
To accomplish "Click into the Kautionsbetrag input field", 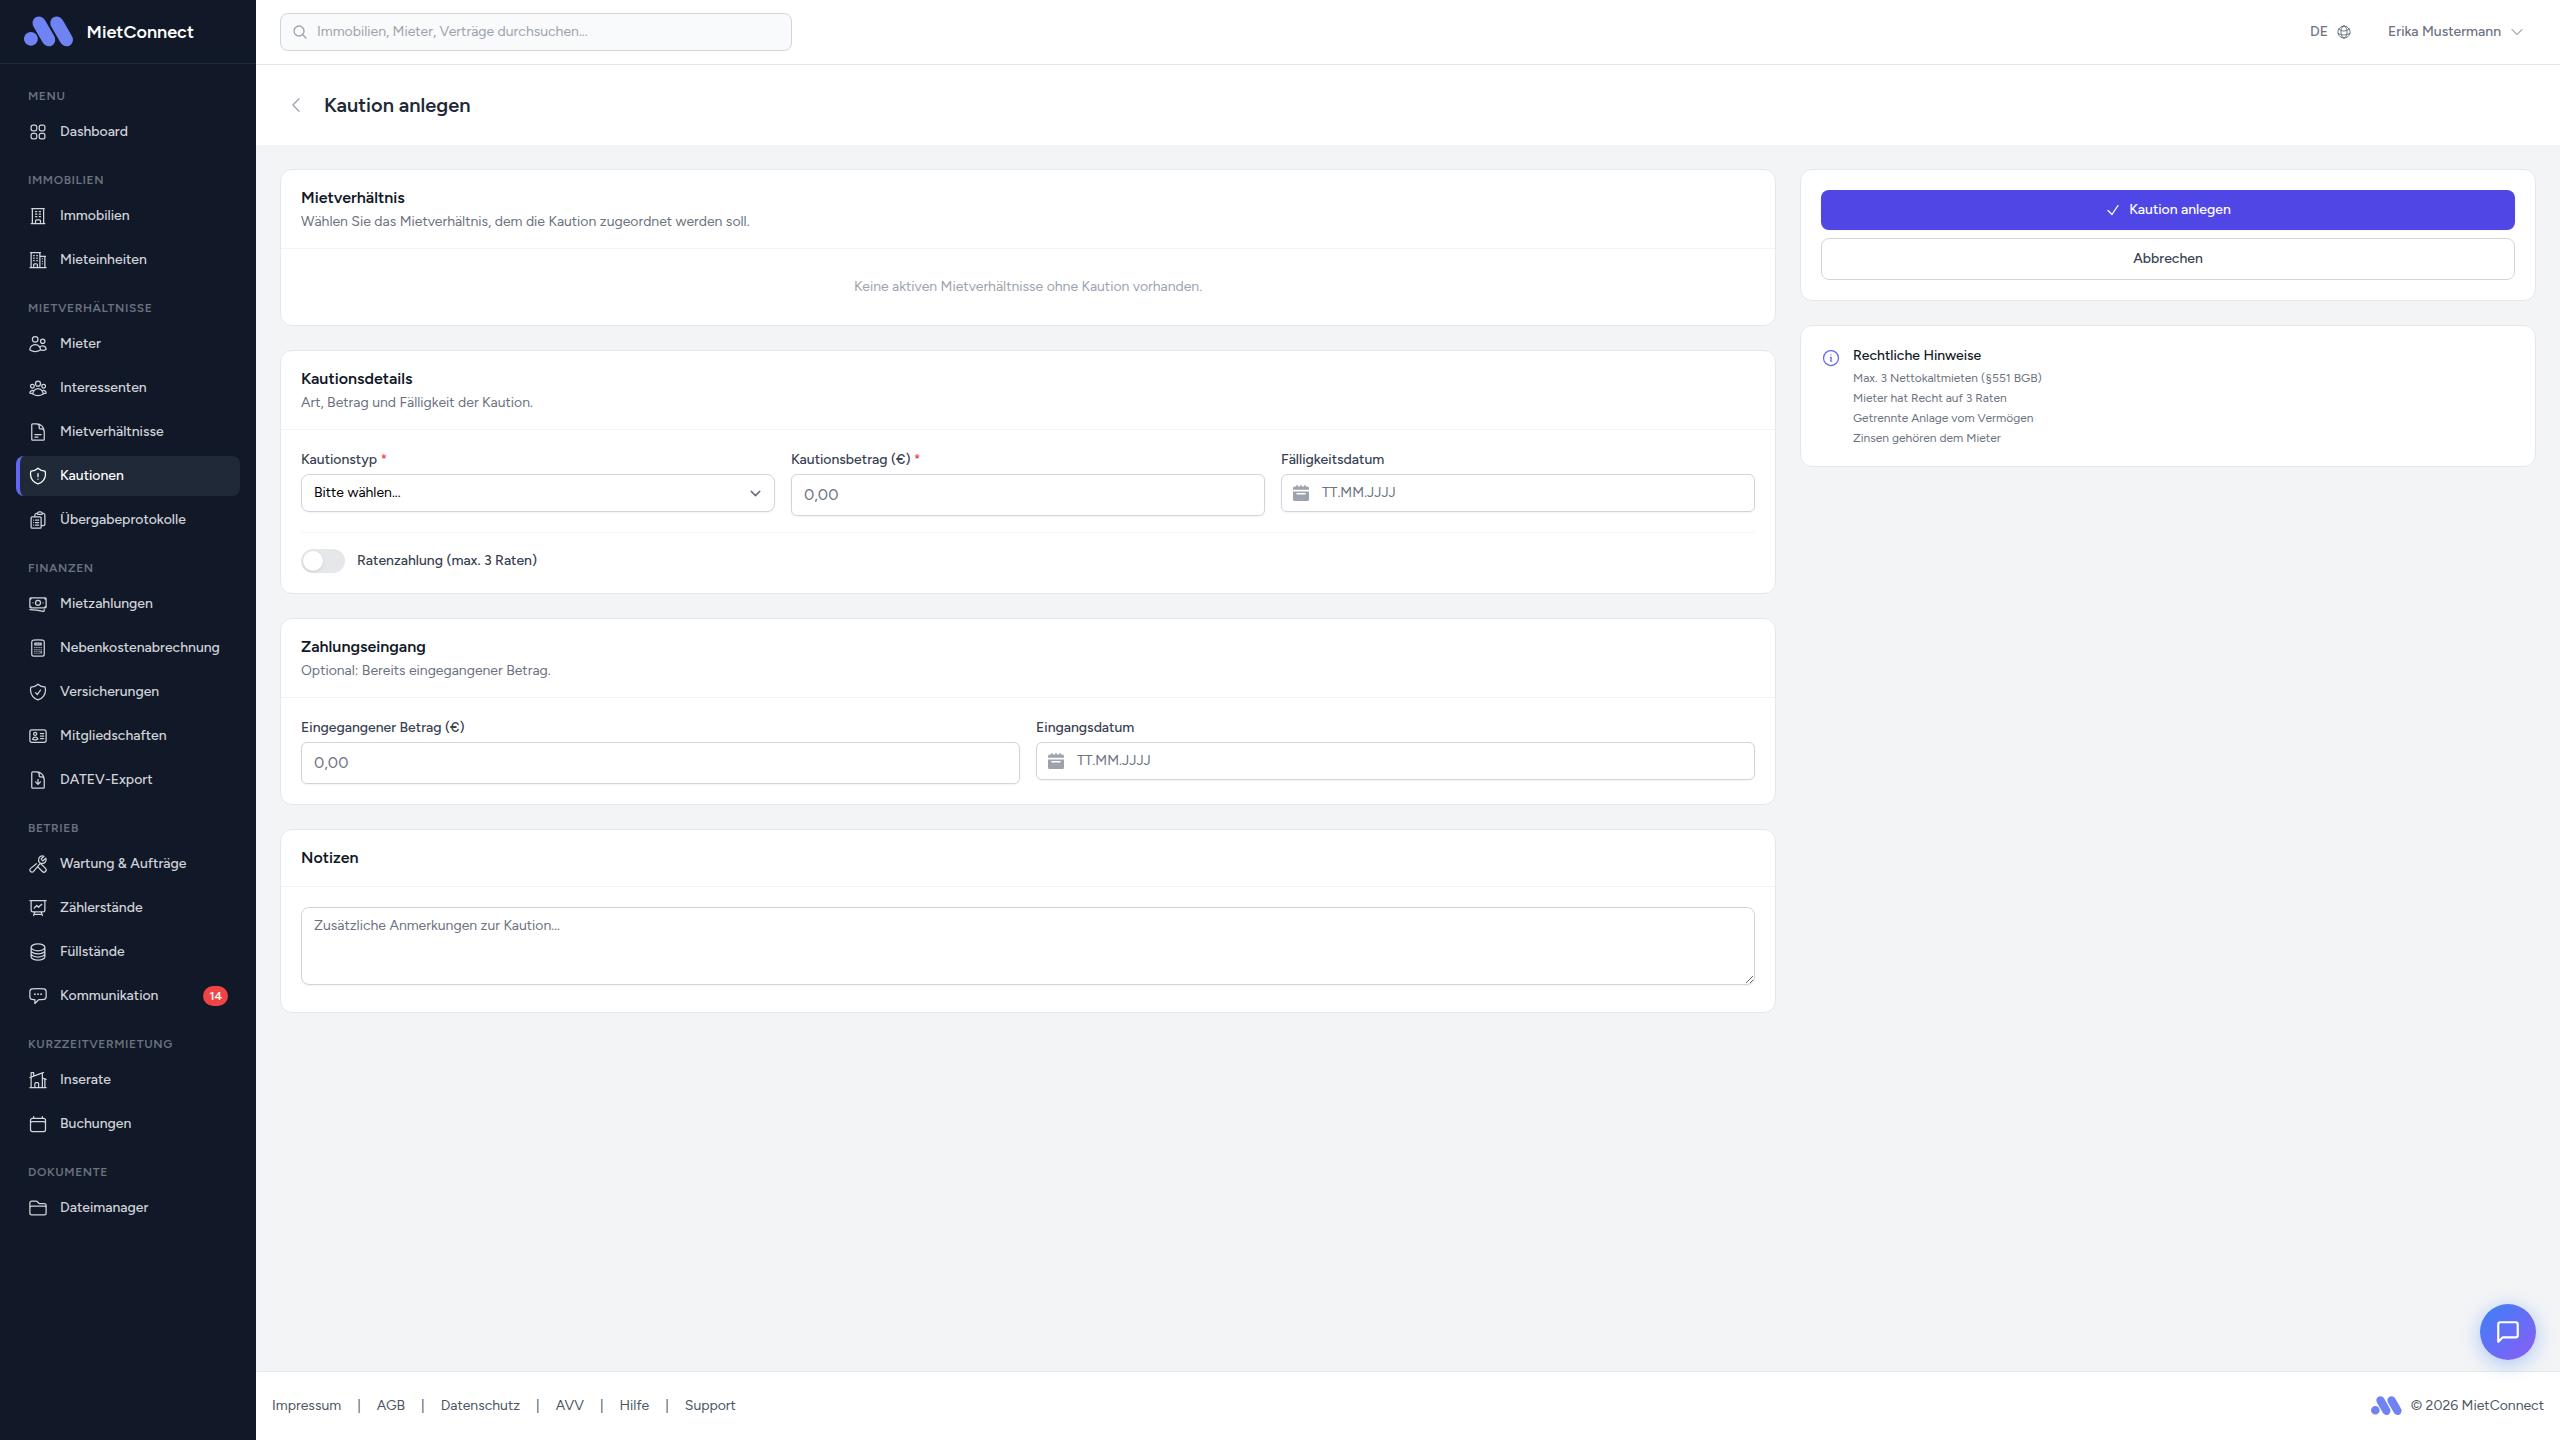I will 1027,495.
